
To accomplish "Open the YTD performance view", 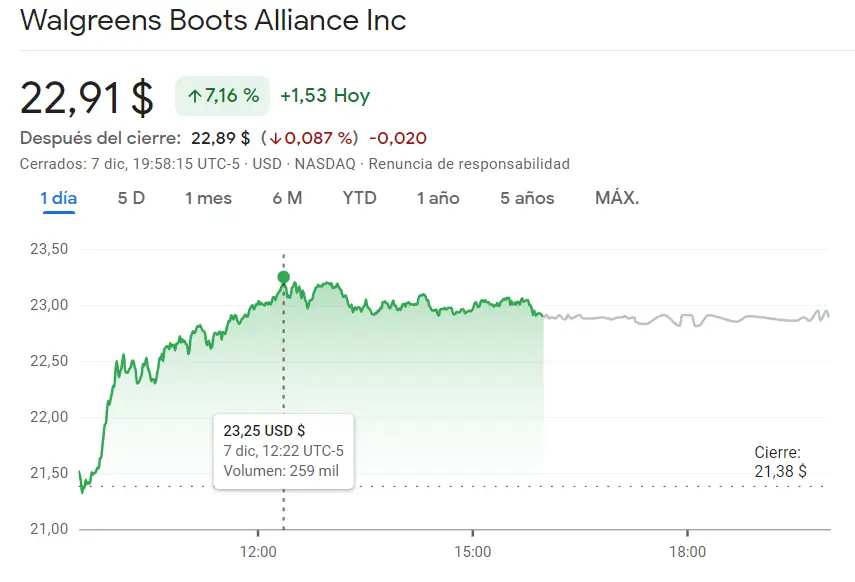I will coord(359,198).
